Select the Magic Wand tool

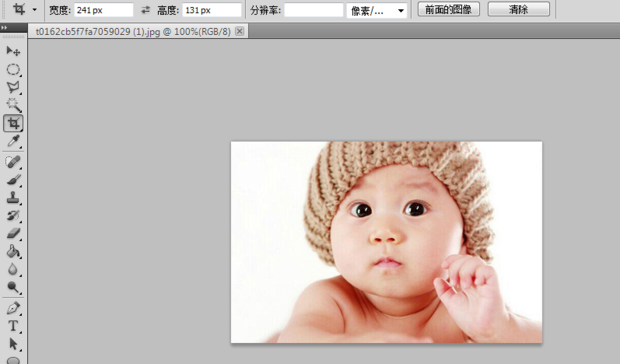[x=13, y=105]
